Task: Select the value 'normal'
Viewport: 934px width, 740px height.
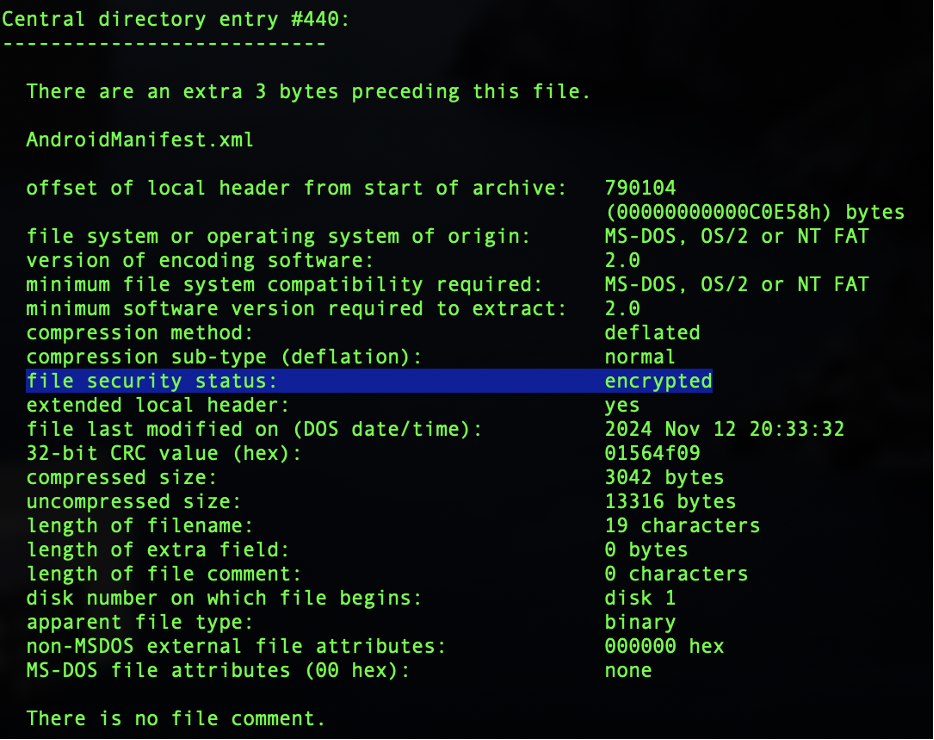Action: pyautogui.click(x=640, y=357)
